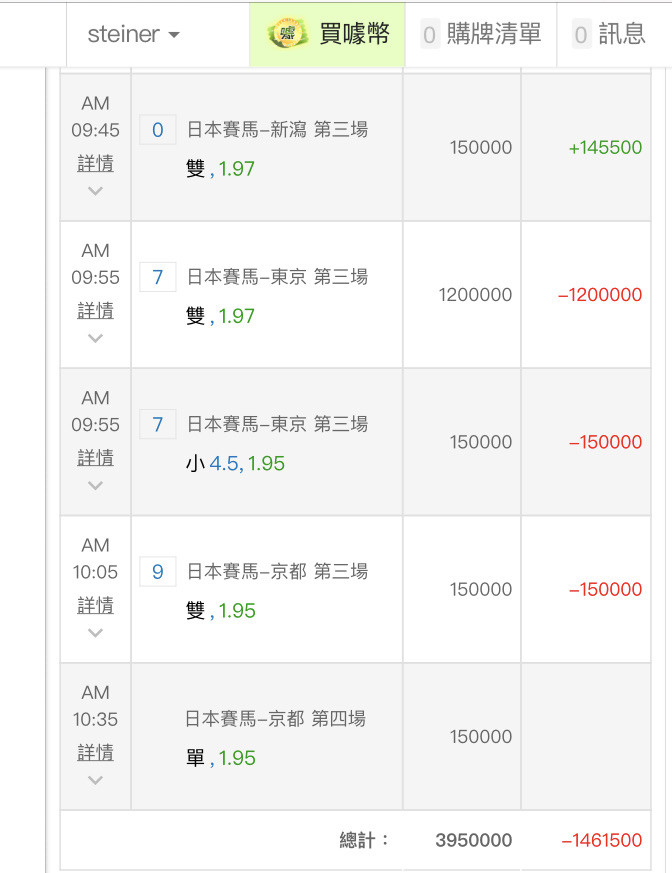
Task: Open 詳情 for the 10:05 bet
Action: click(x=95, y=605)
